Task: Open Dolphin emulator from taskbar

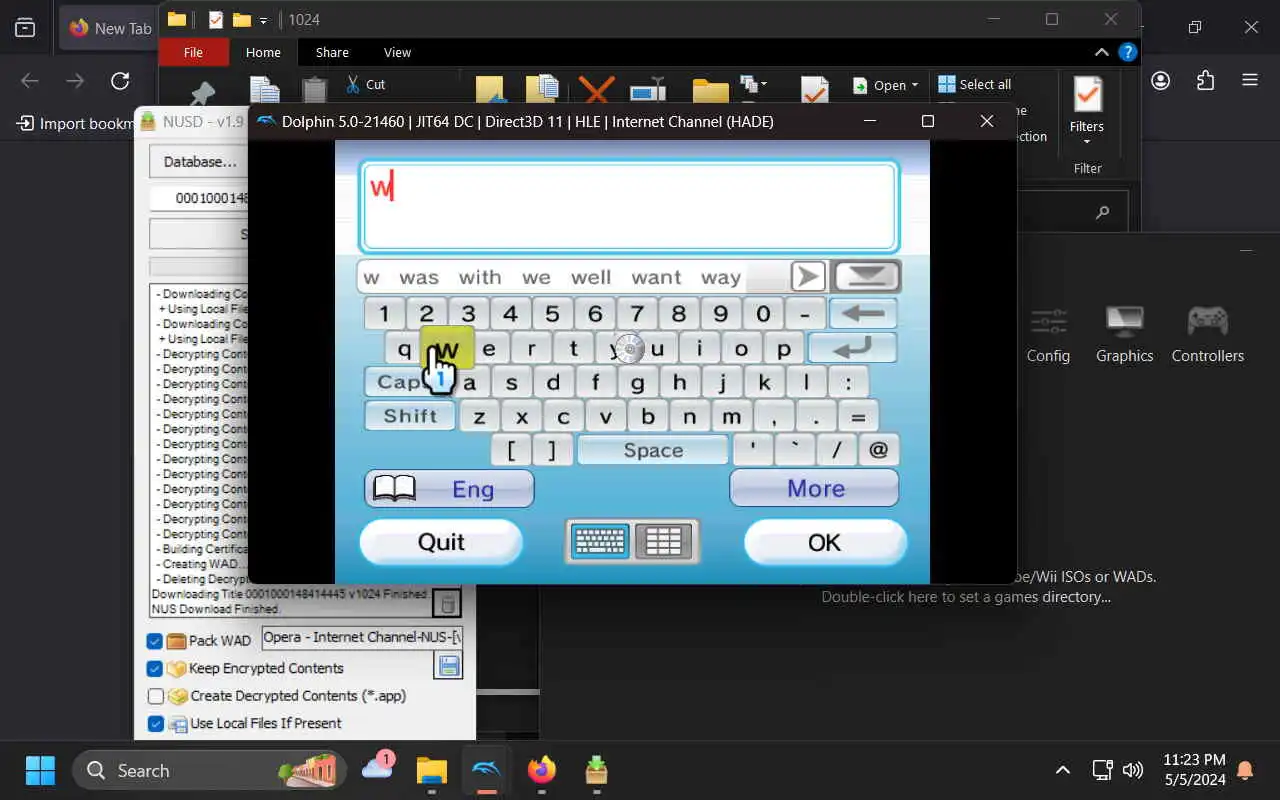Action: click(x=487, y=770)
